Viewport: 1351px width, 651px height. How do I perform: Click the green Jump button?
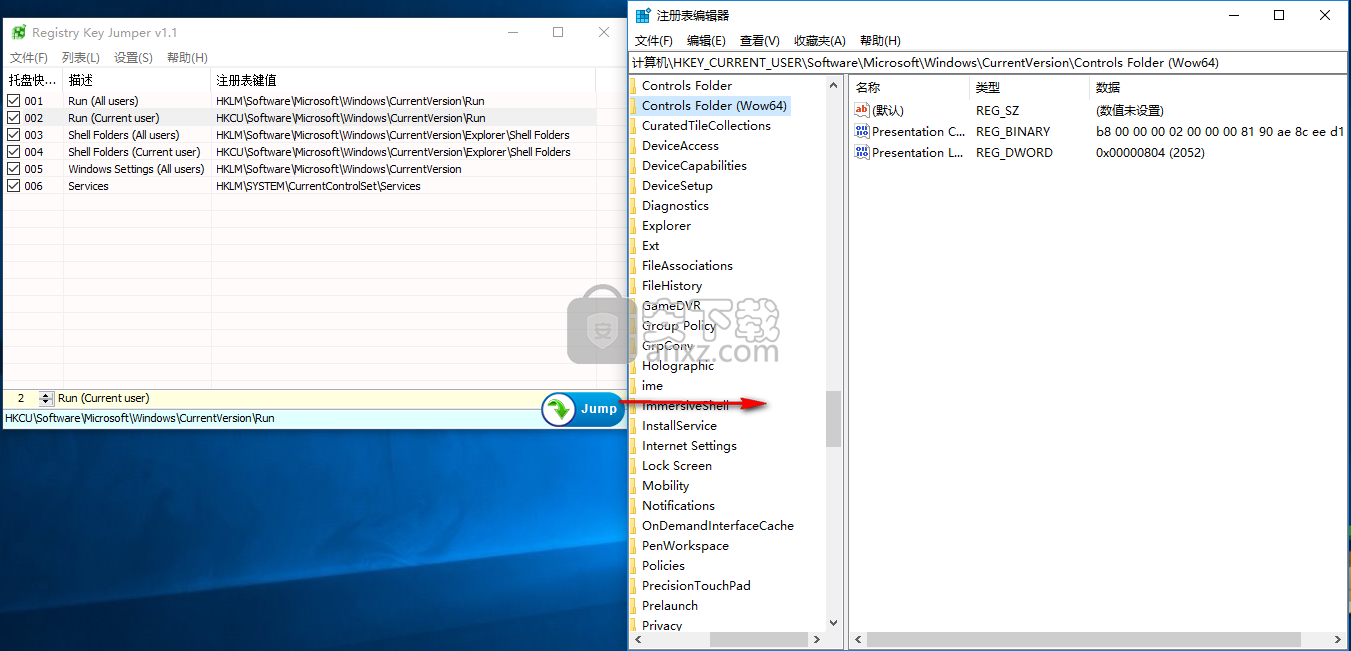click(x=584, y=409)
